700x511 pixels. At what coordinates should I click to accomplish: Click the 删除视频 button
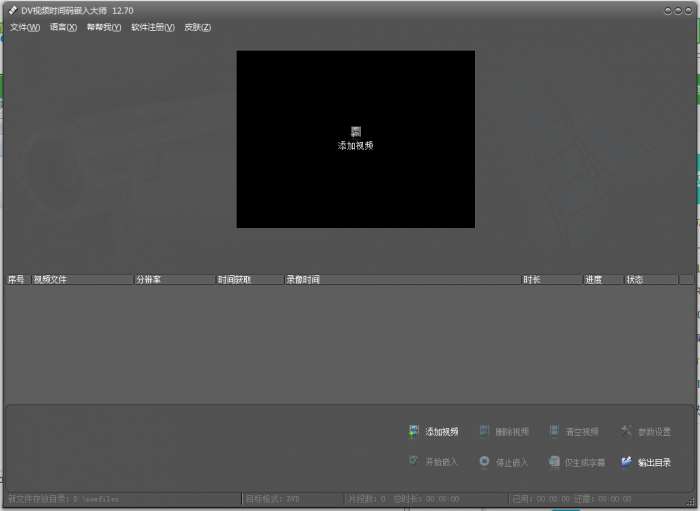coord(504,432)
